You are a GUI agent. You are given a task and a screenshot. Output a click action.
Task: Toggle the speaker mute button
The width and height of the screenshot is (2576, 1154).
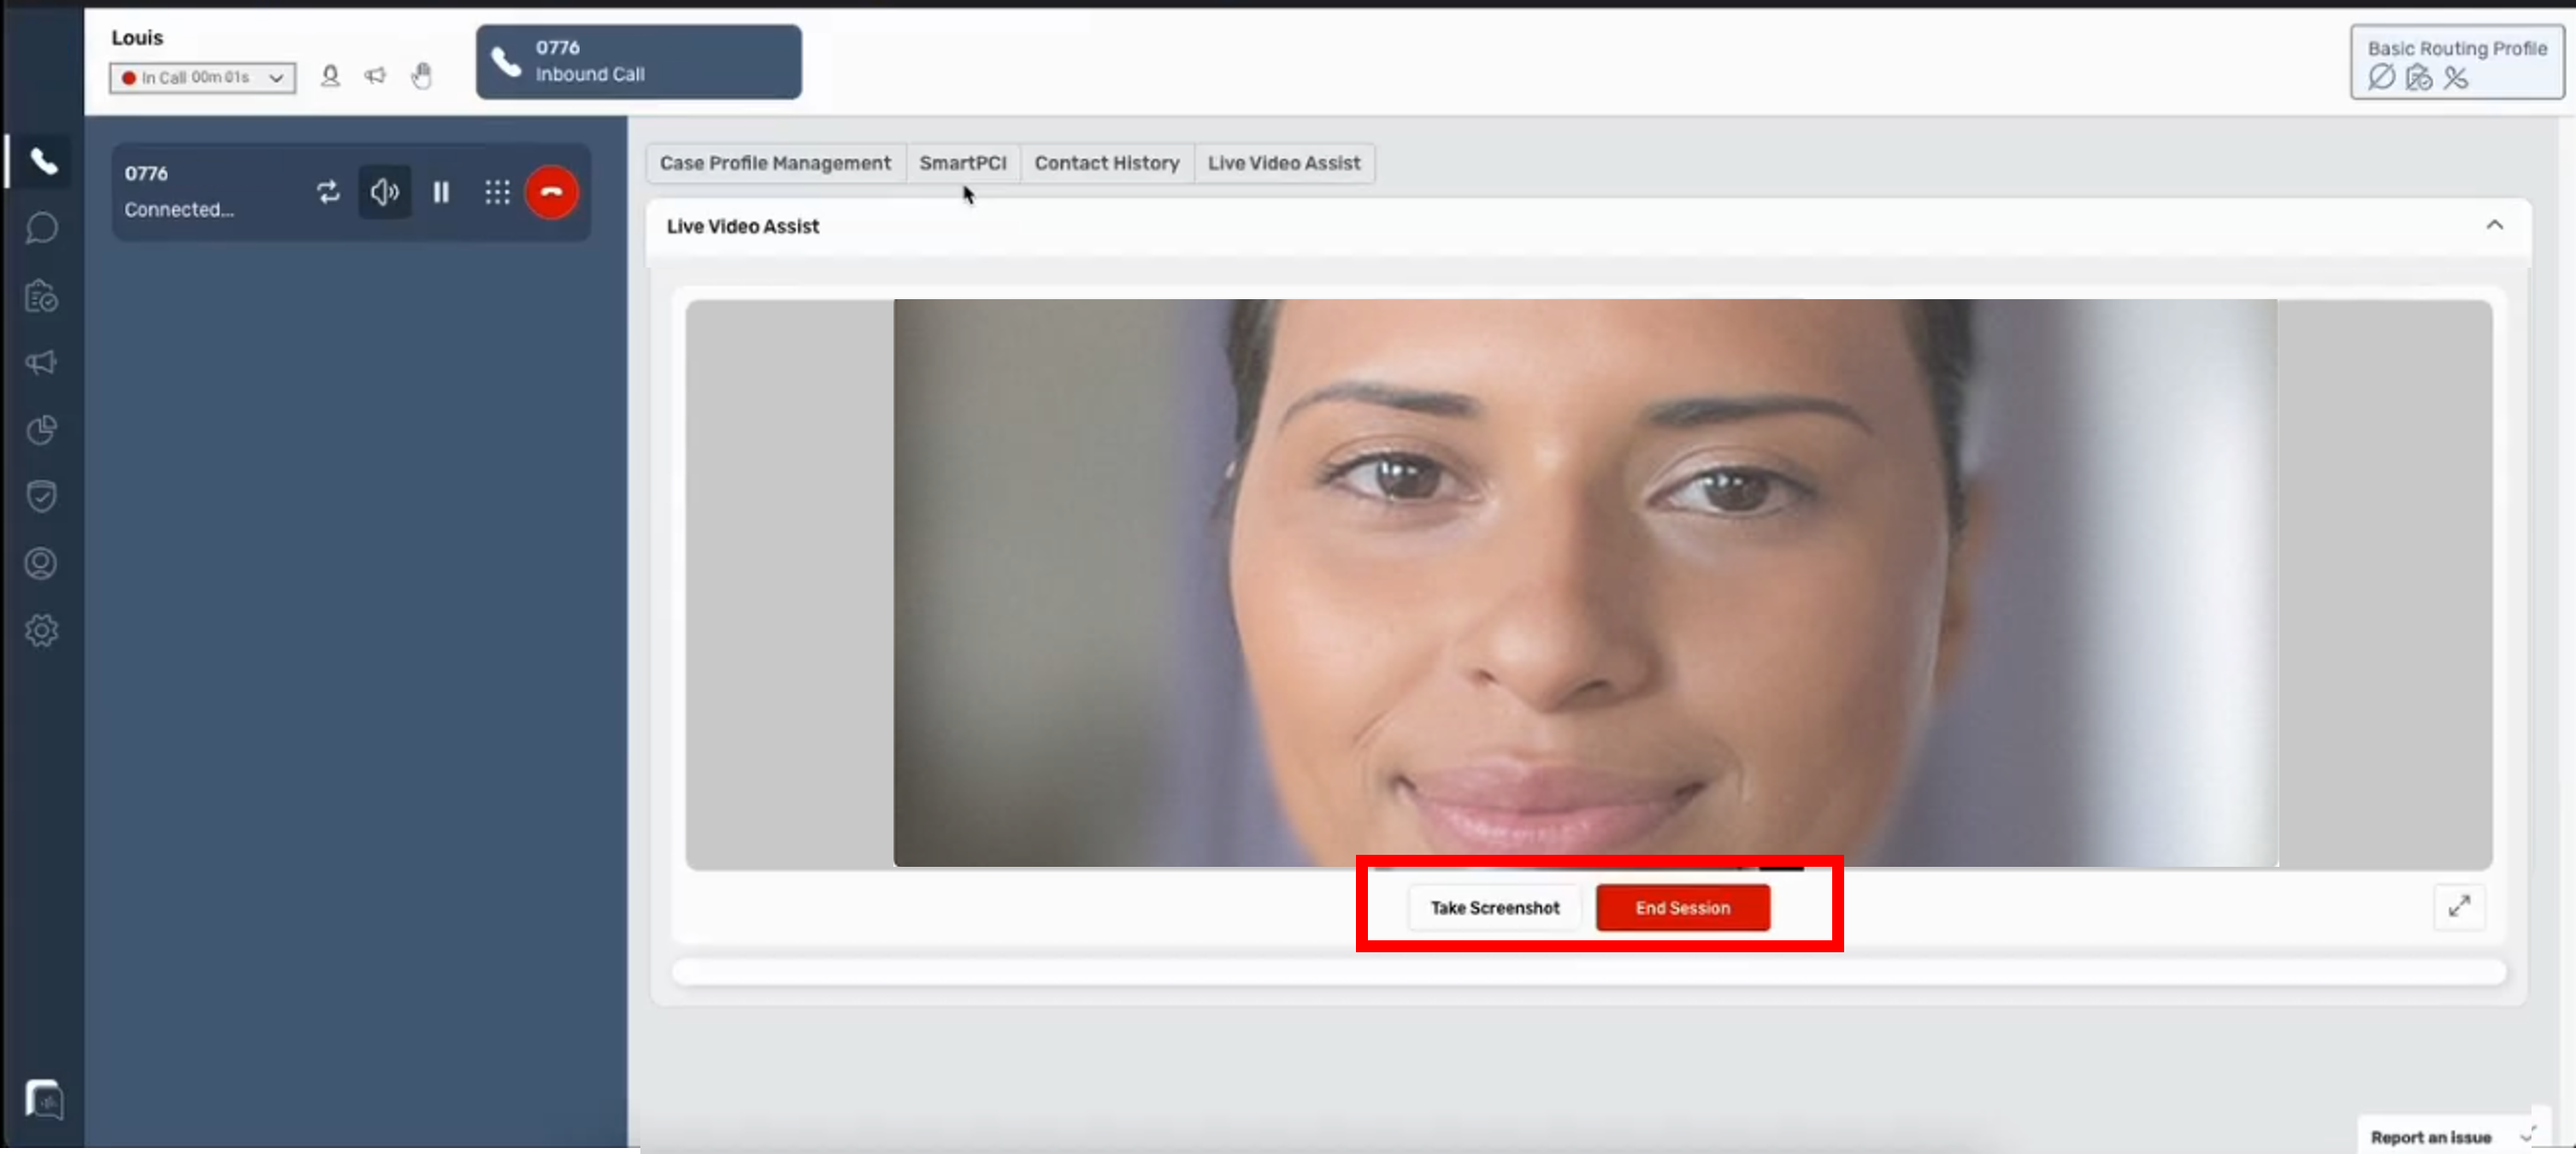coord(385,192)
